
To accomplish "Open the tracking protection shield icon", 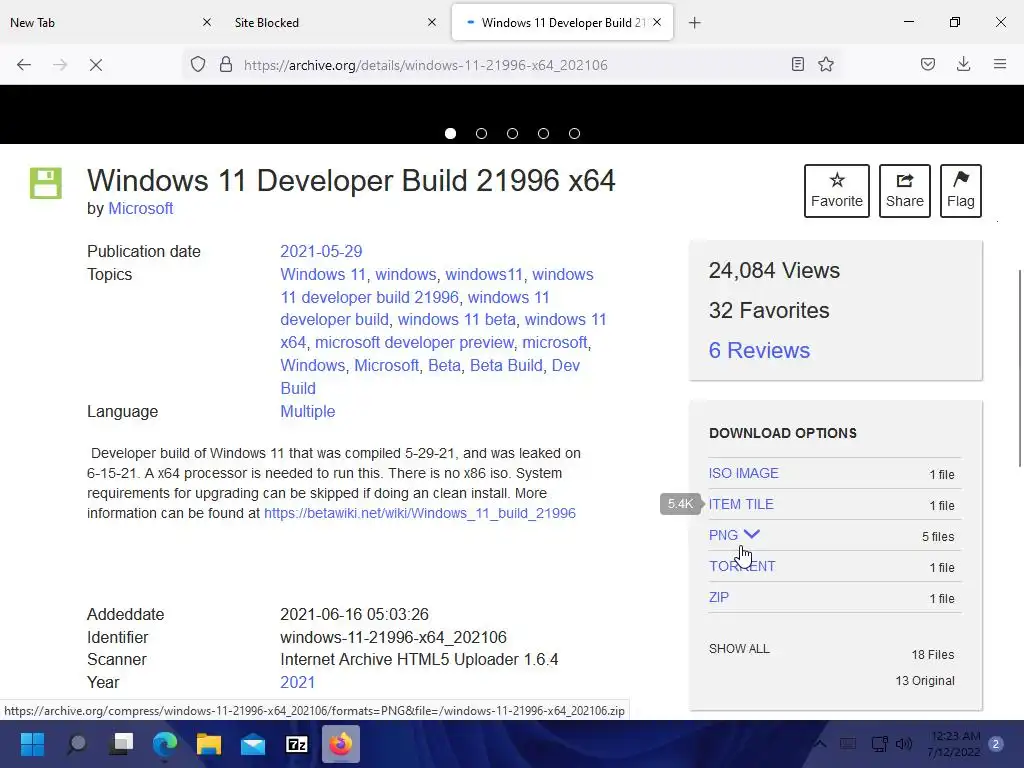I will pos(198,65).
